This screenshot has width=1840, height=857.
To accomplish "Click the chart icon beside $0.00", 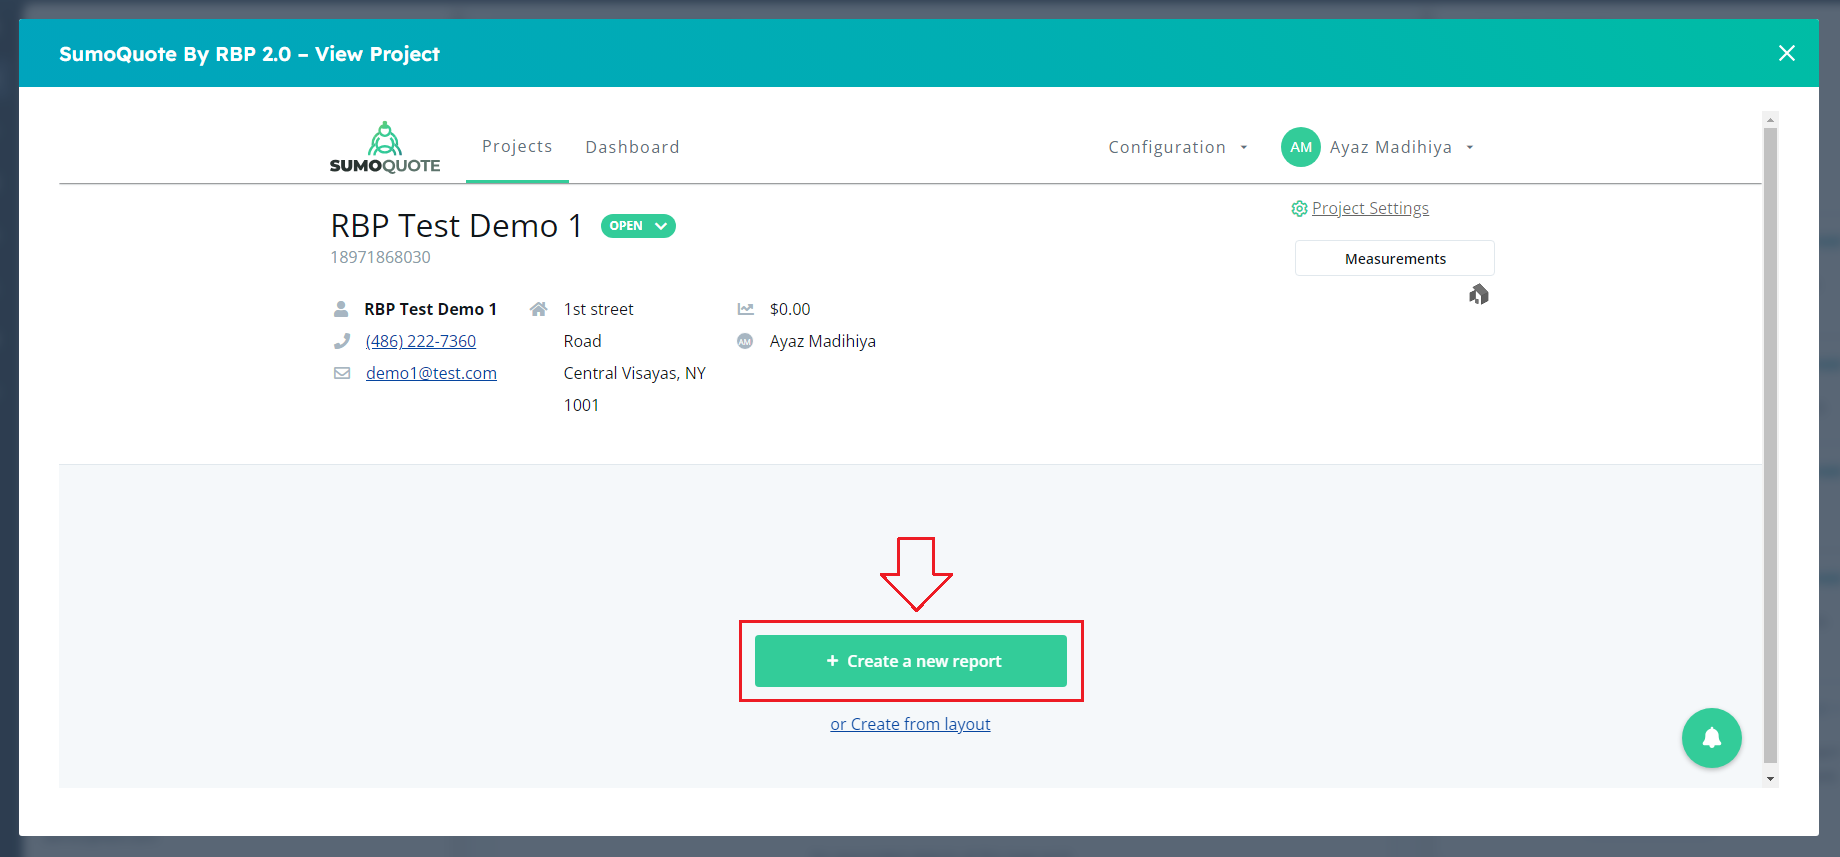I will tap(745, 309).
